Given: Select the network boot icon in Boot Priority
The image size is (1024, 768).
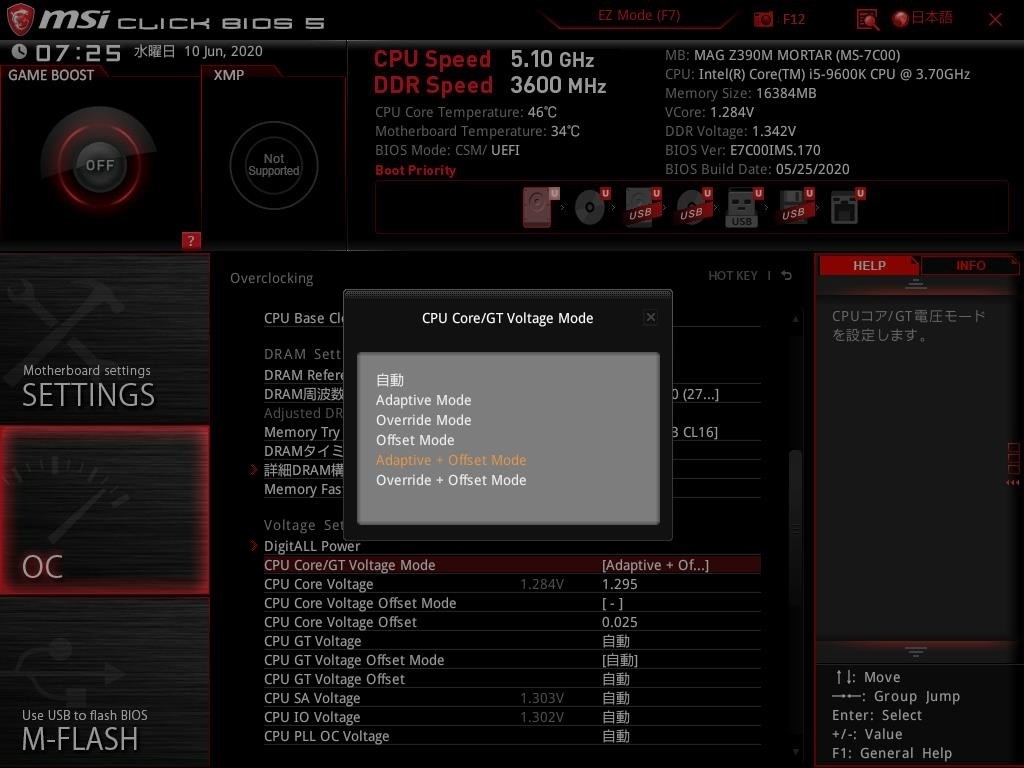Looking at the screenshot, I should click(847, 207).
